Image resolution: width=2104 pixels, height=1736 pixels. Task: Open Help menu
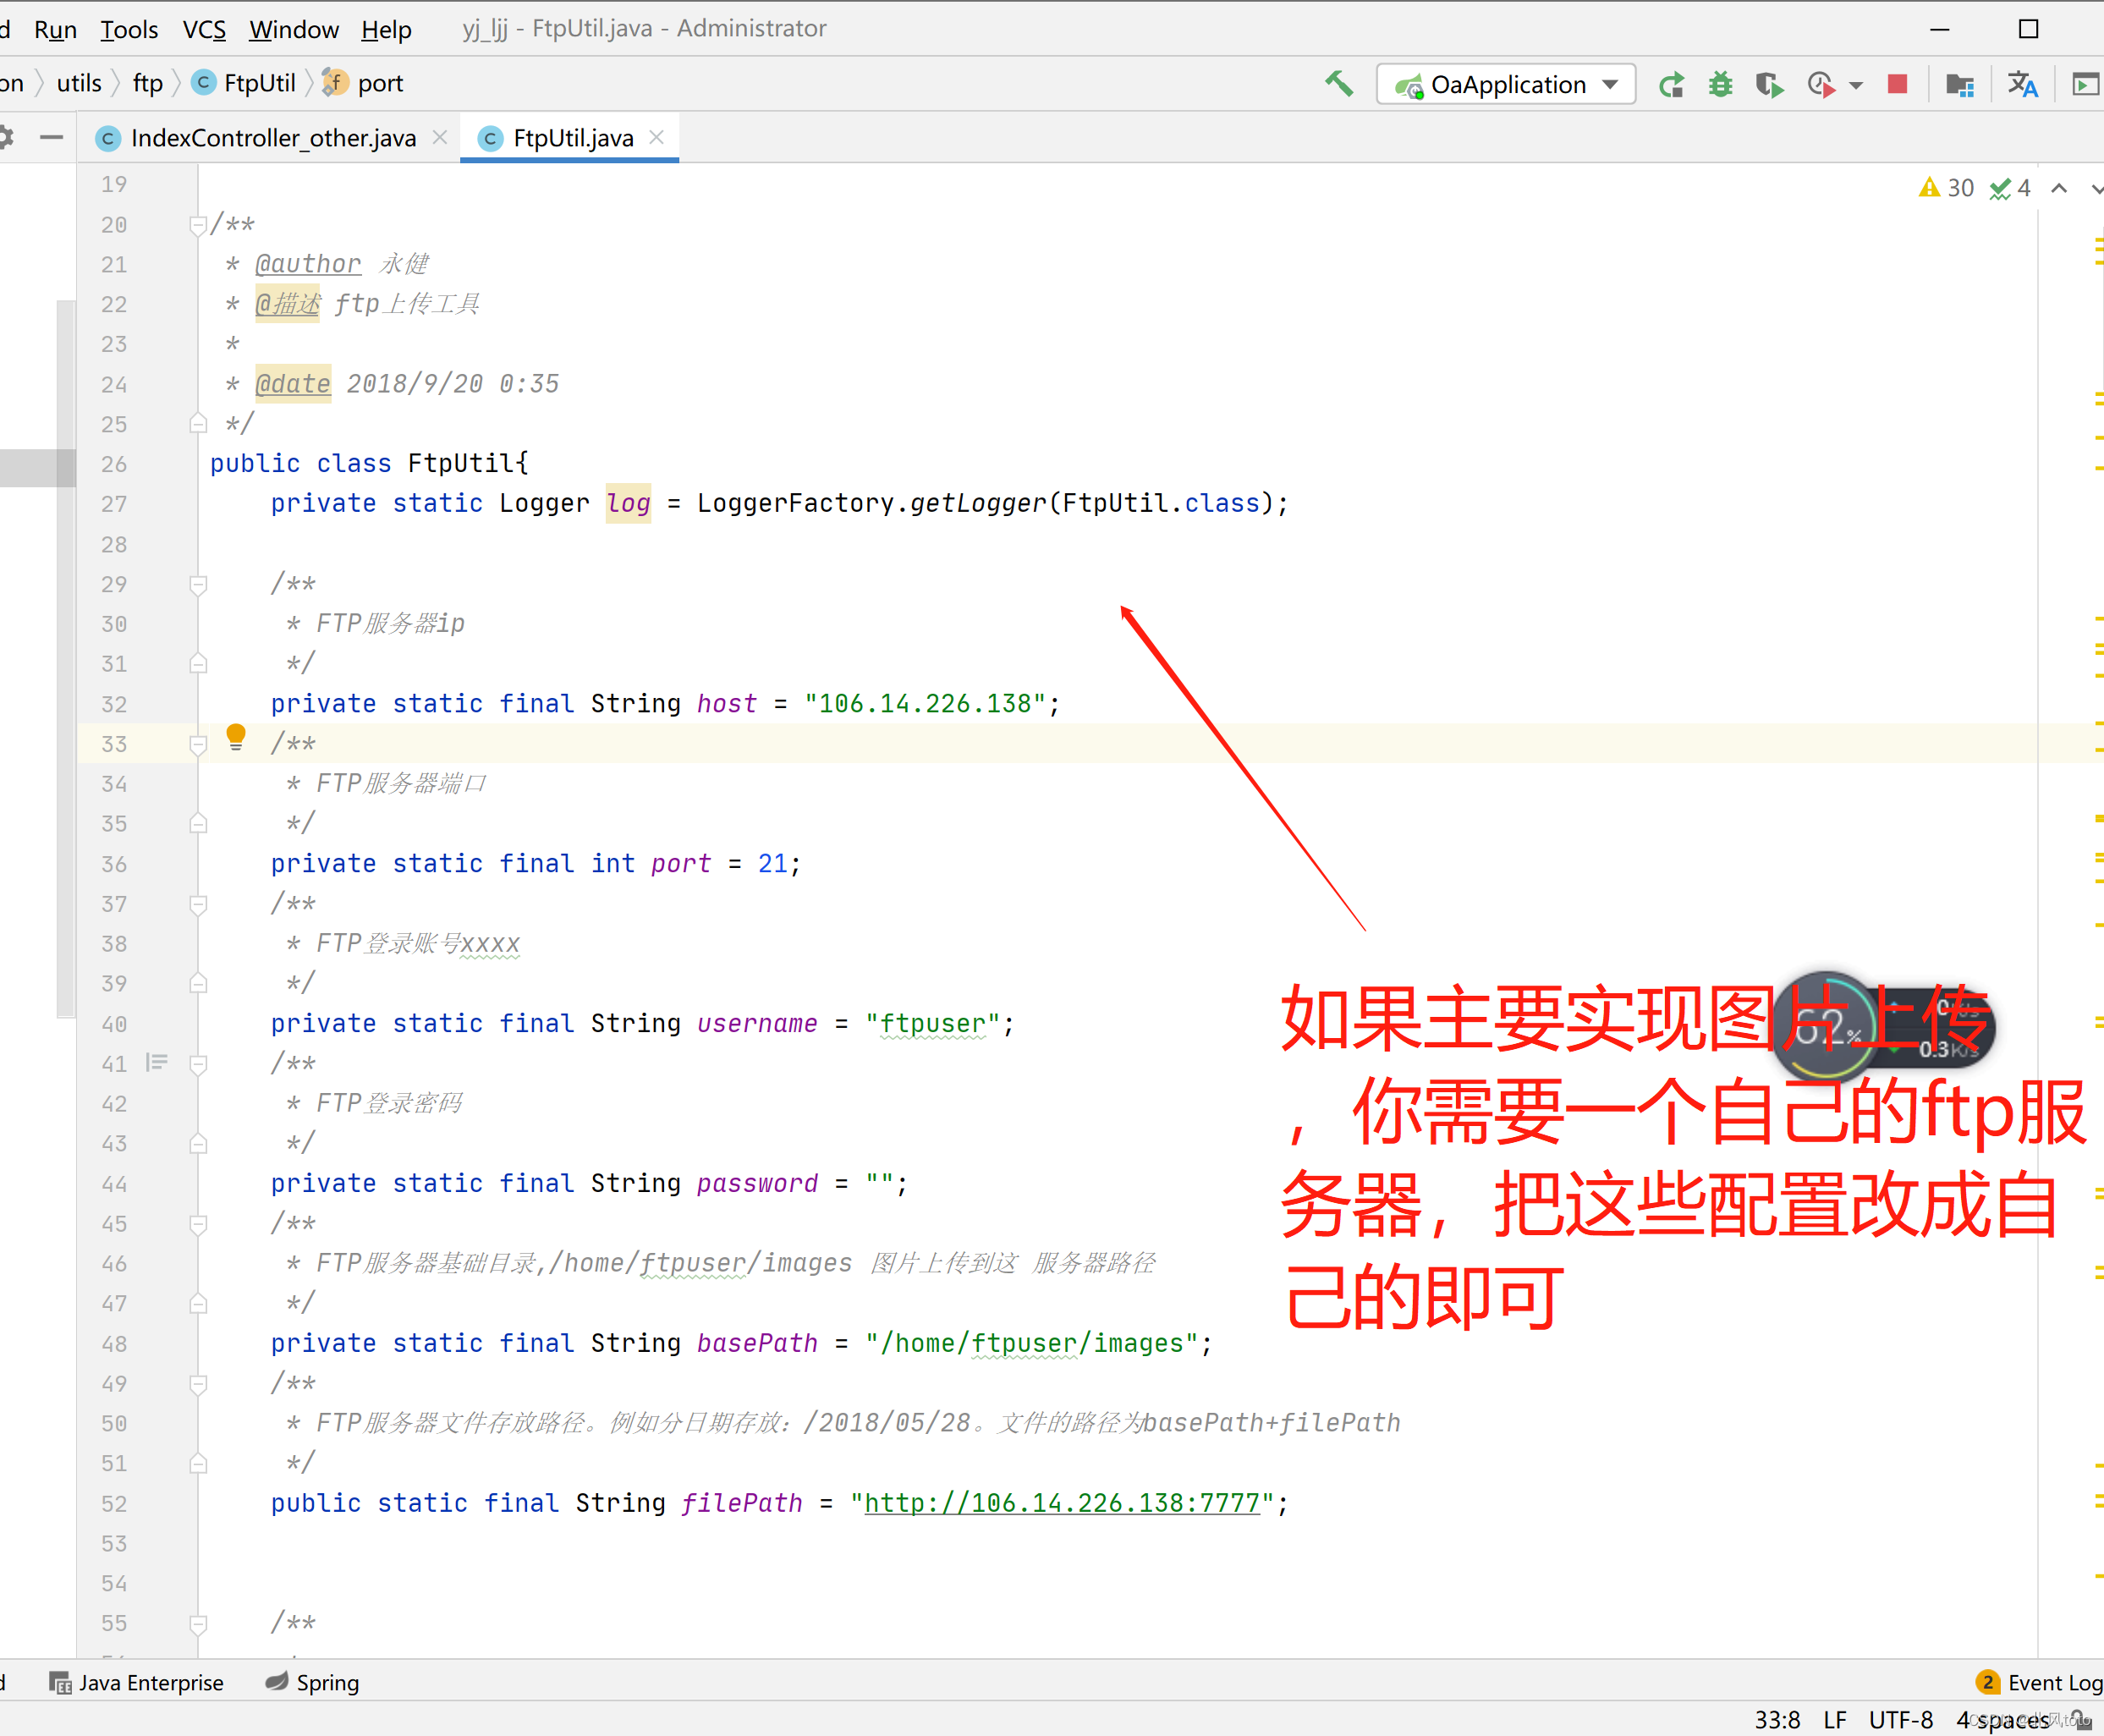point(386,29)
